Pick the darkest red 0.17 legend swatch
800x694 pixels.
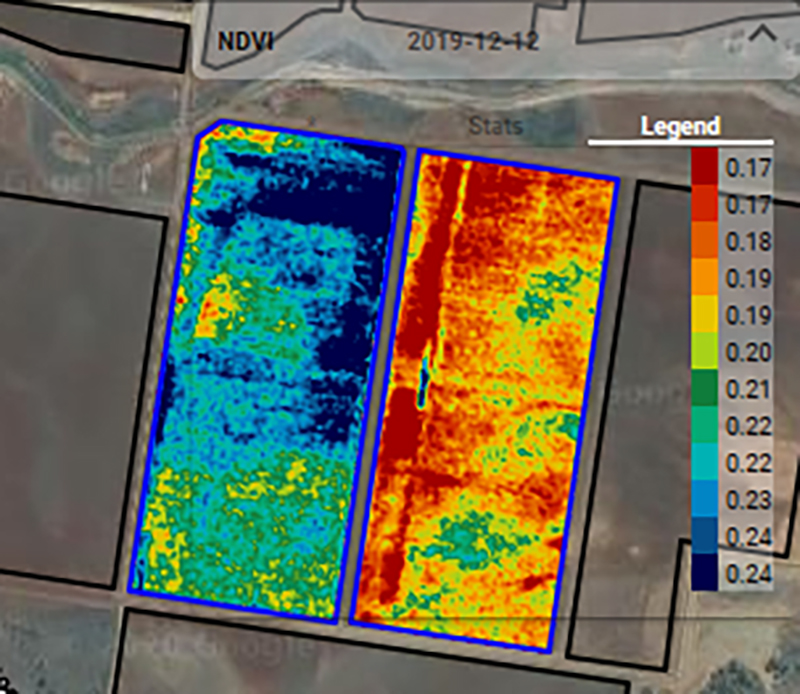pos(704,167)
